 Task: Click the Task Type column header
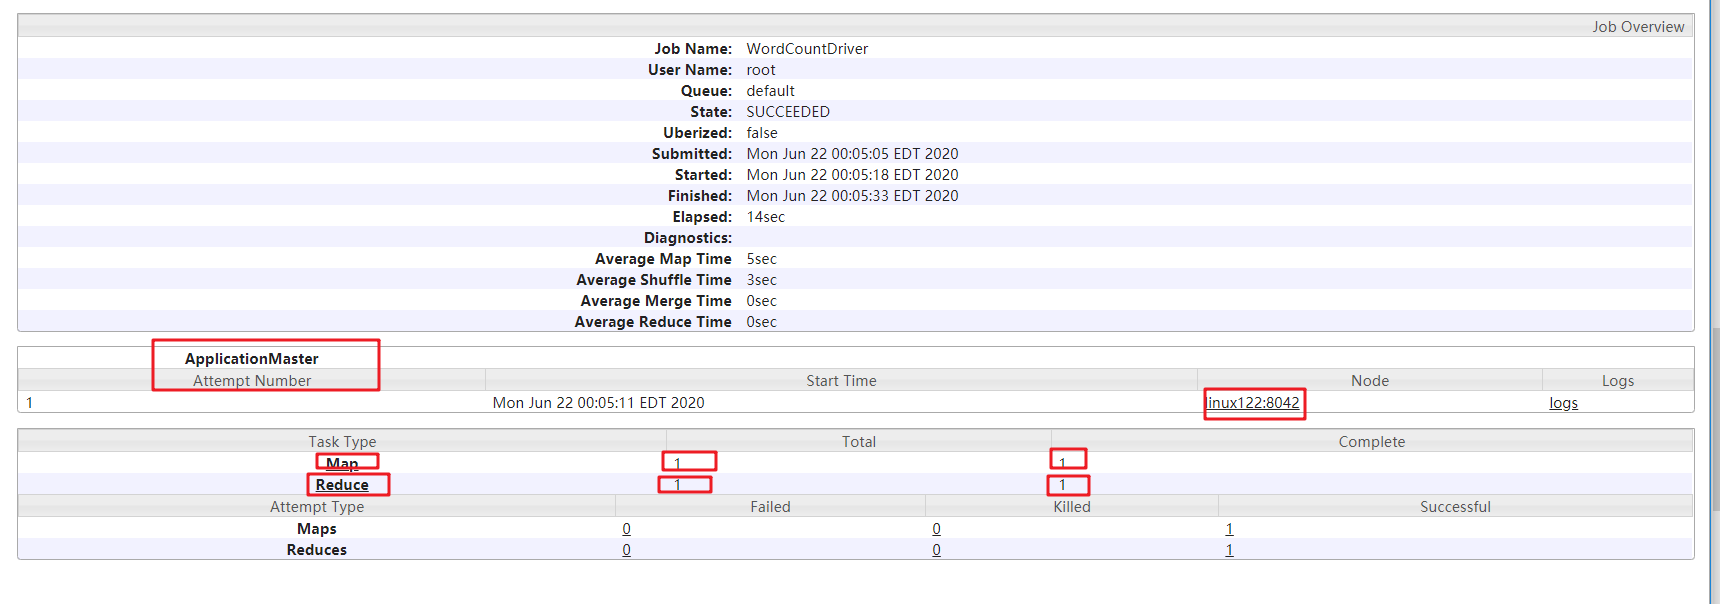tap(342, 442)
